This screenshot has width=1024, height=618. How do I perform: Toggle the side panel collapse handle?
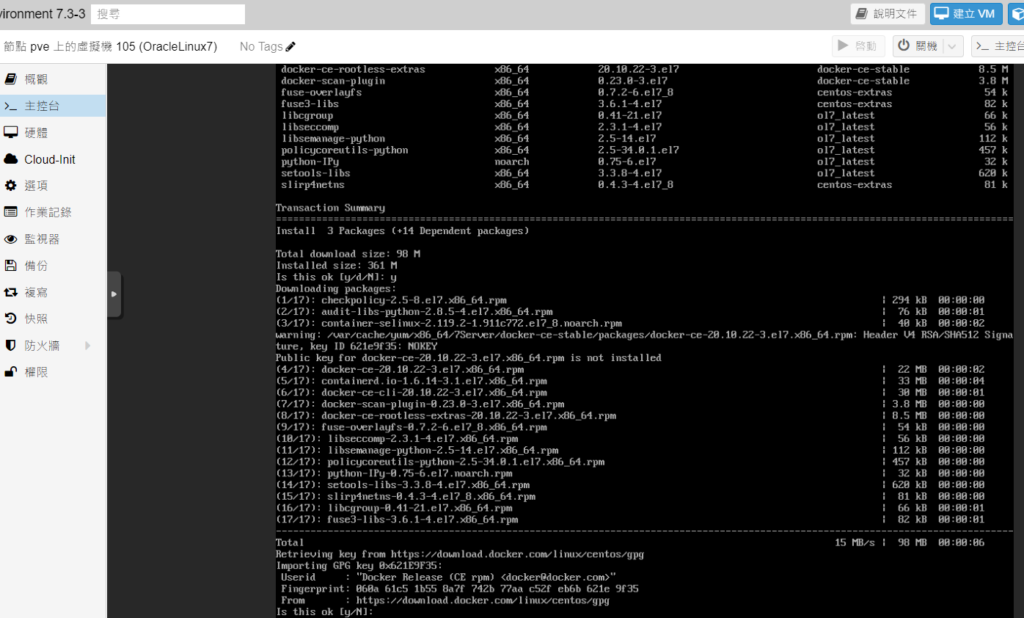(113, 294)
